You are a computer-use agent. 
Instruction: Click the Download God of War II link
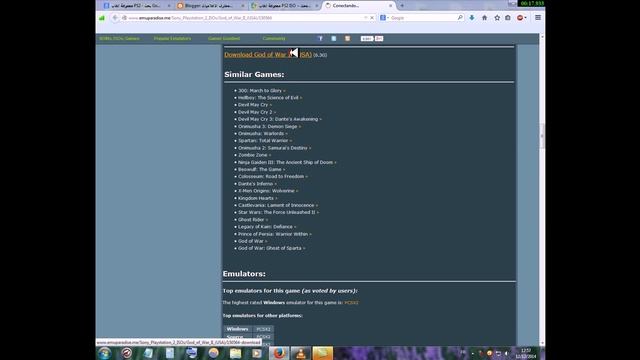(268, 54)
